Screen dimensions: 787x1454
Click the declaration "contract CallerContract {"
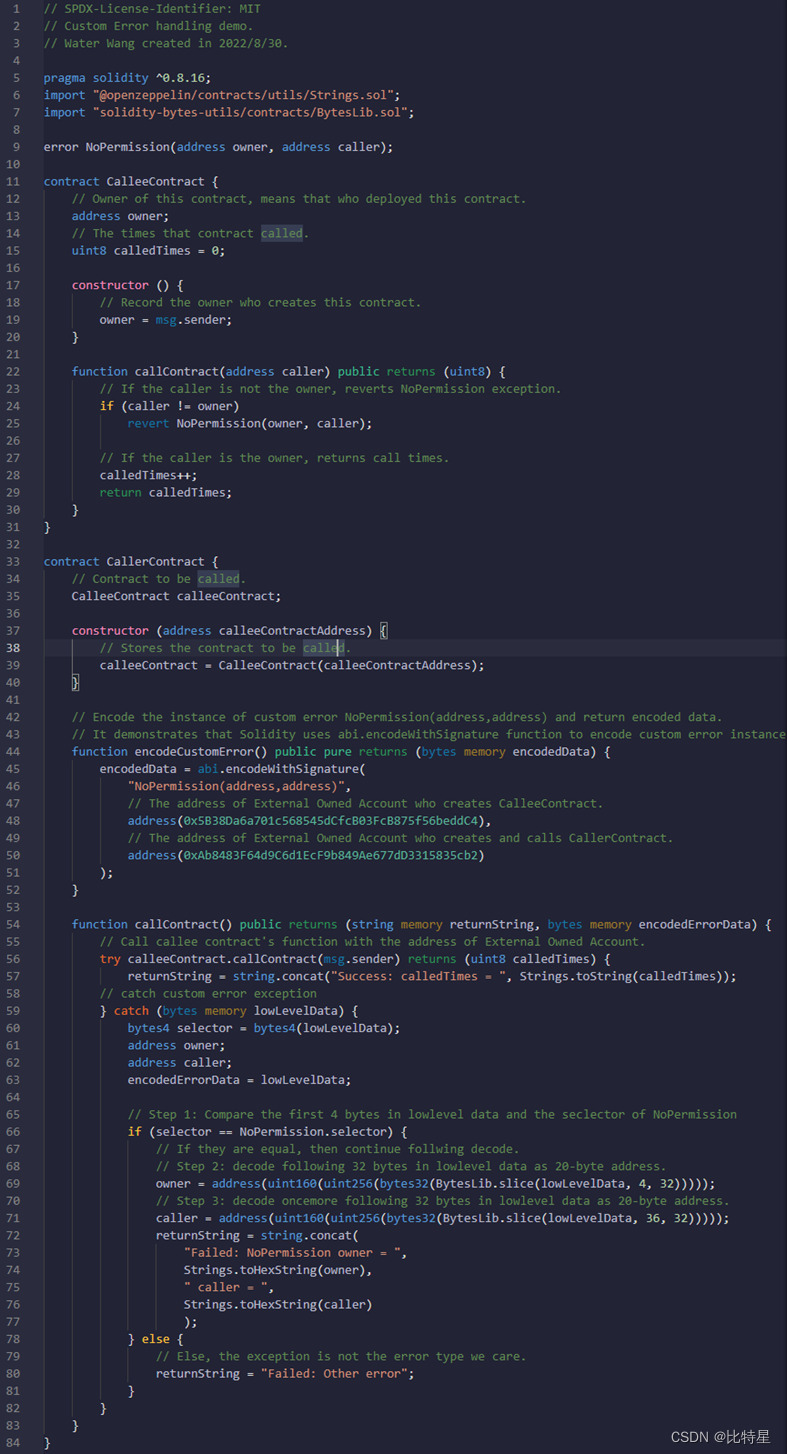click(x=131, y=562)
